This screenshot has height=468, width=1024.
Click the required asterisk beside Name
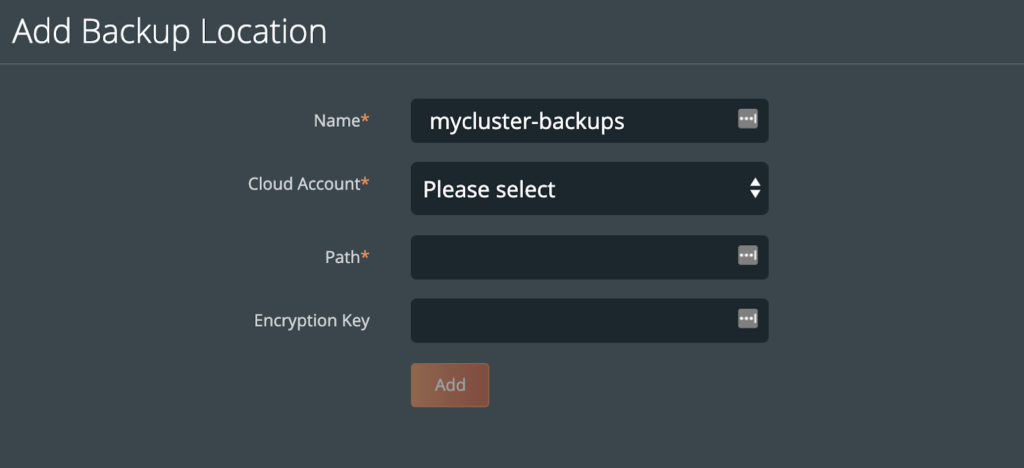[x=365, y=120]
